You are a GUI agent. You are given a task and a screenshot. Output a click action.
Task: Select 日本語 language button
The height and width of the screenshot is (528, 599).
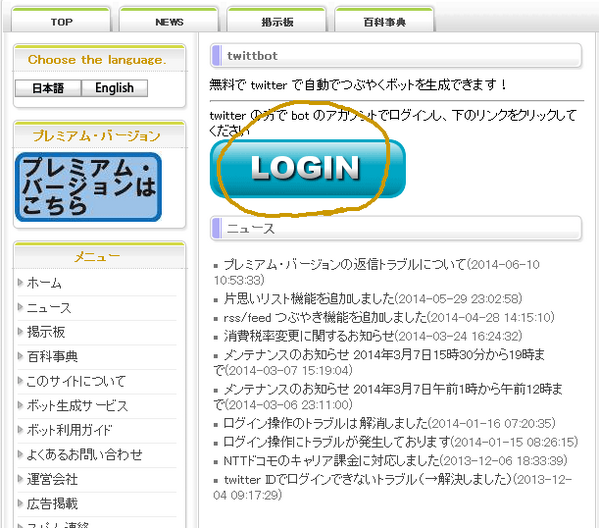48,88
